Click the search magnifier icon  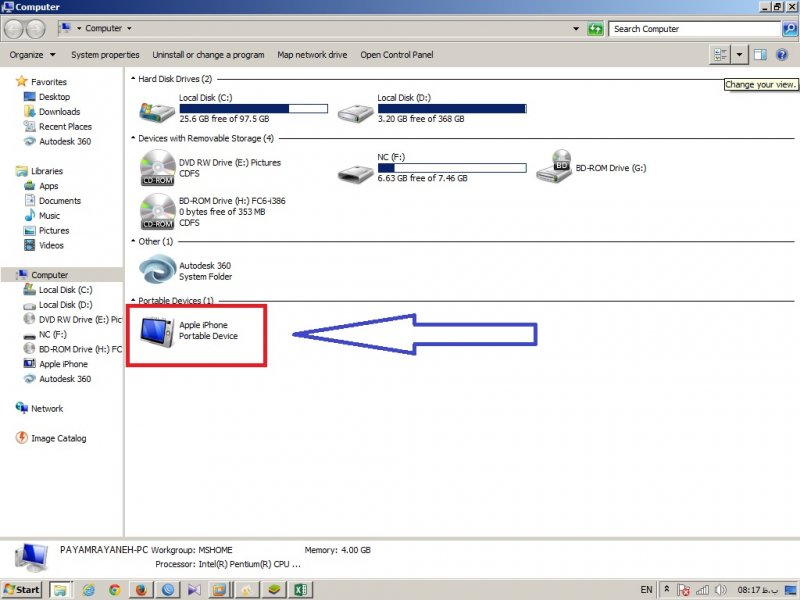tap(789, 29)
